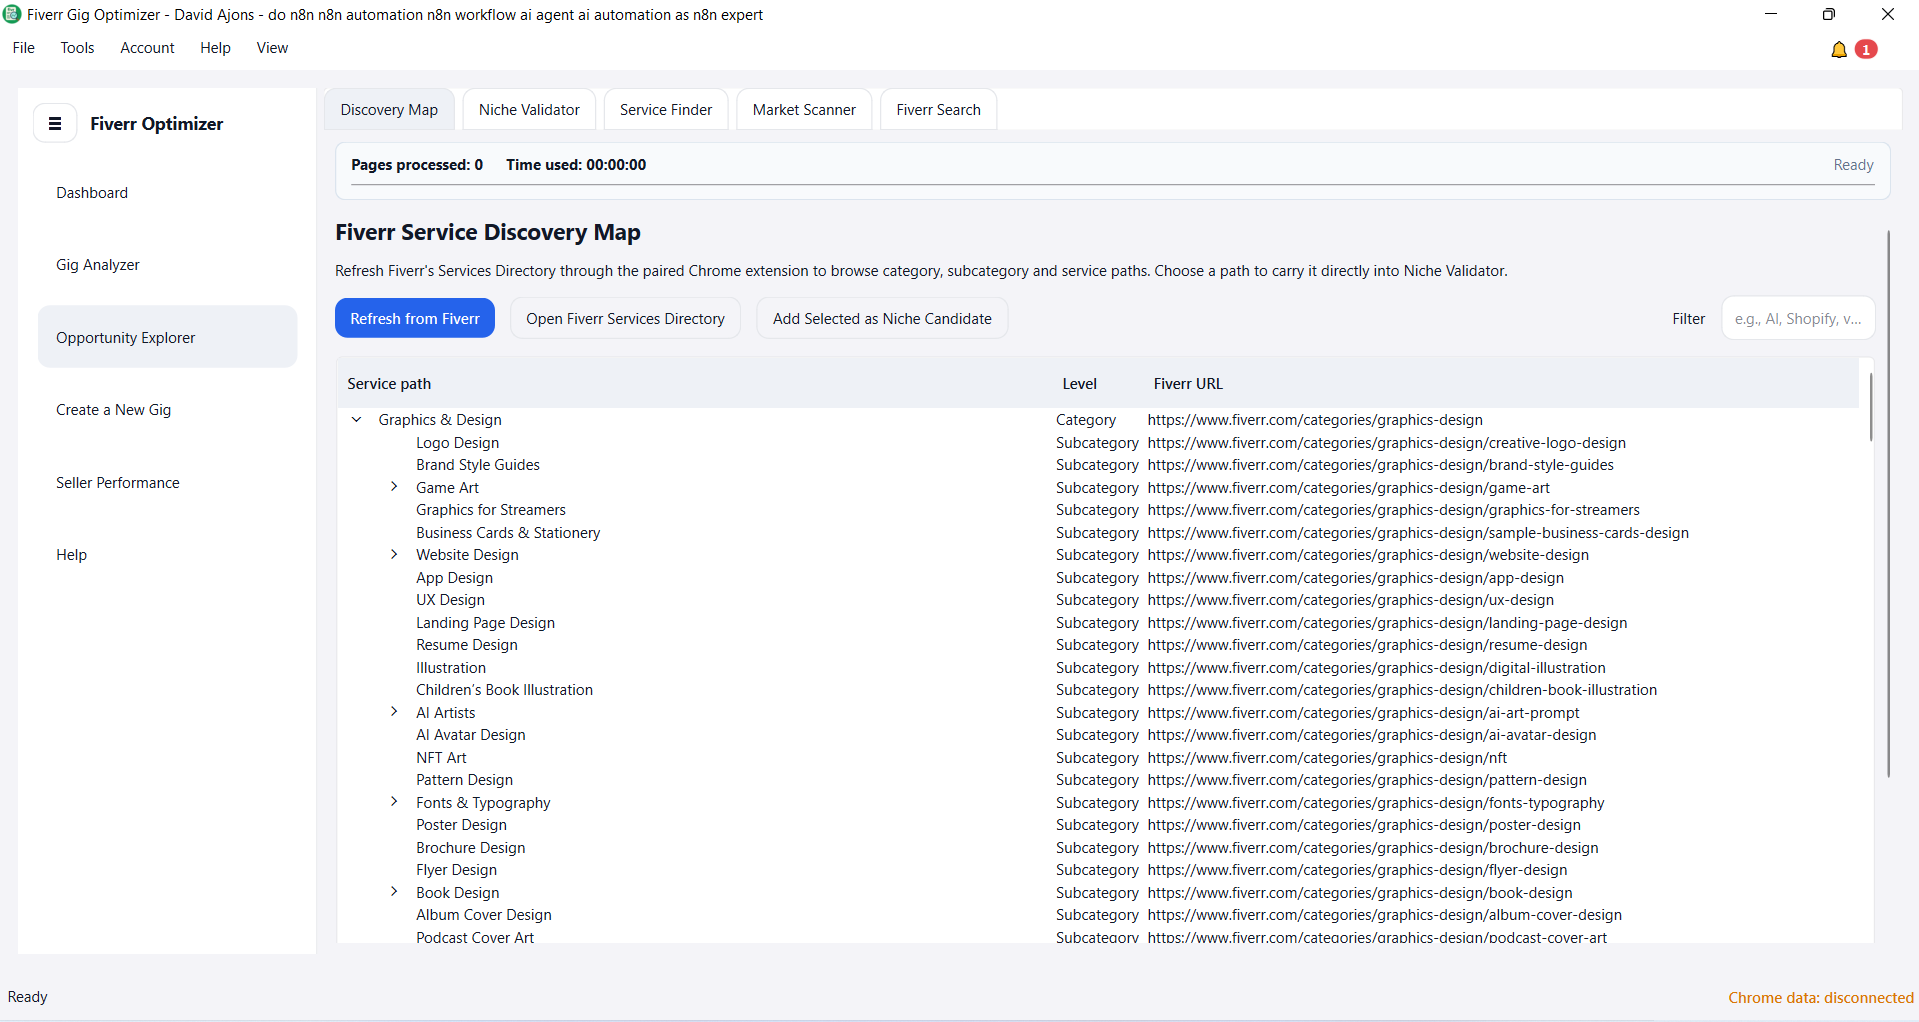Expand the Game Art subcategory

pyautogui.click(x=394, y=487)
